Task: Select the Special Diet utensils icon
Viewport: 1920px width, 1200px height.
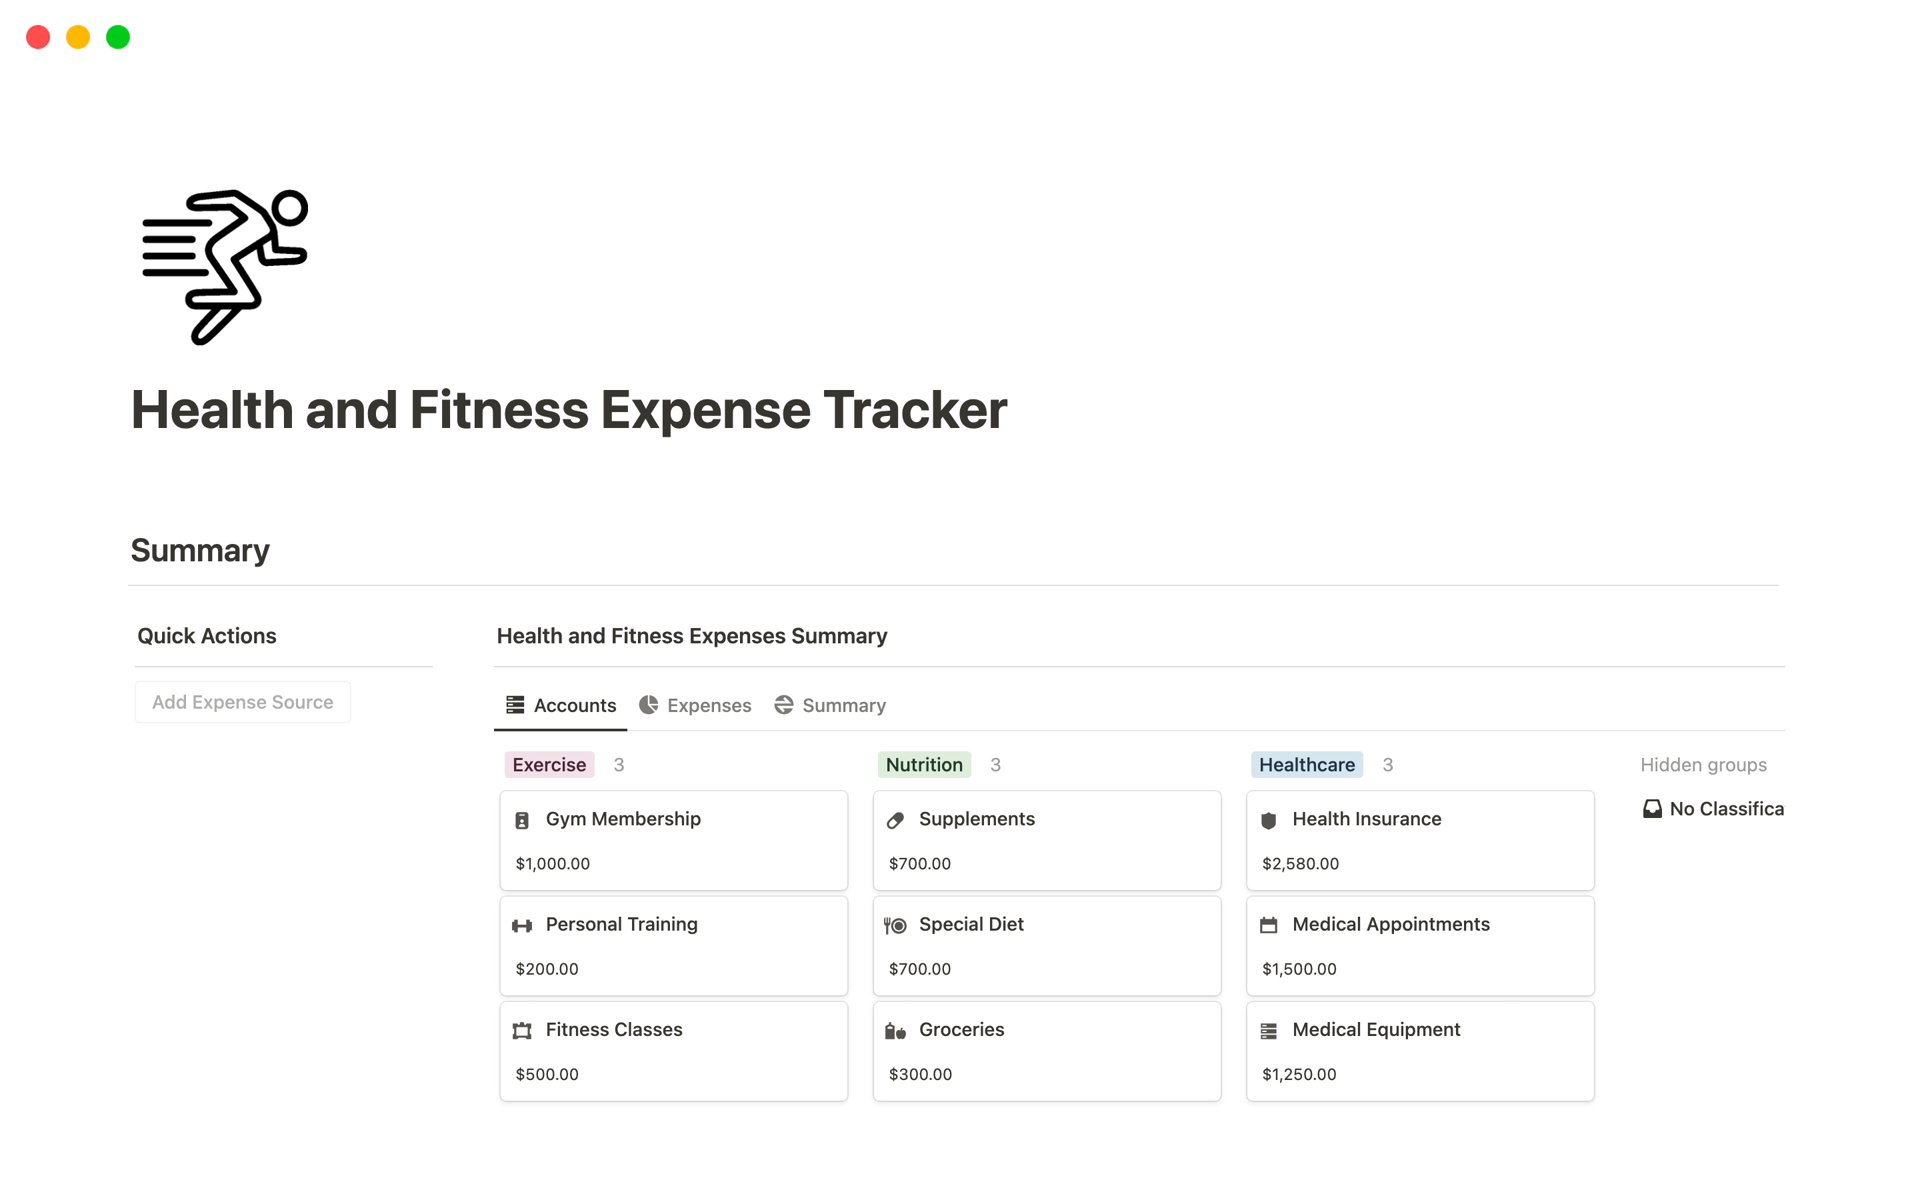Action: (895, 925)
